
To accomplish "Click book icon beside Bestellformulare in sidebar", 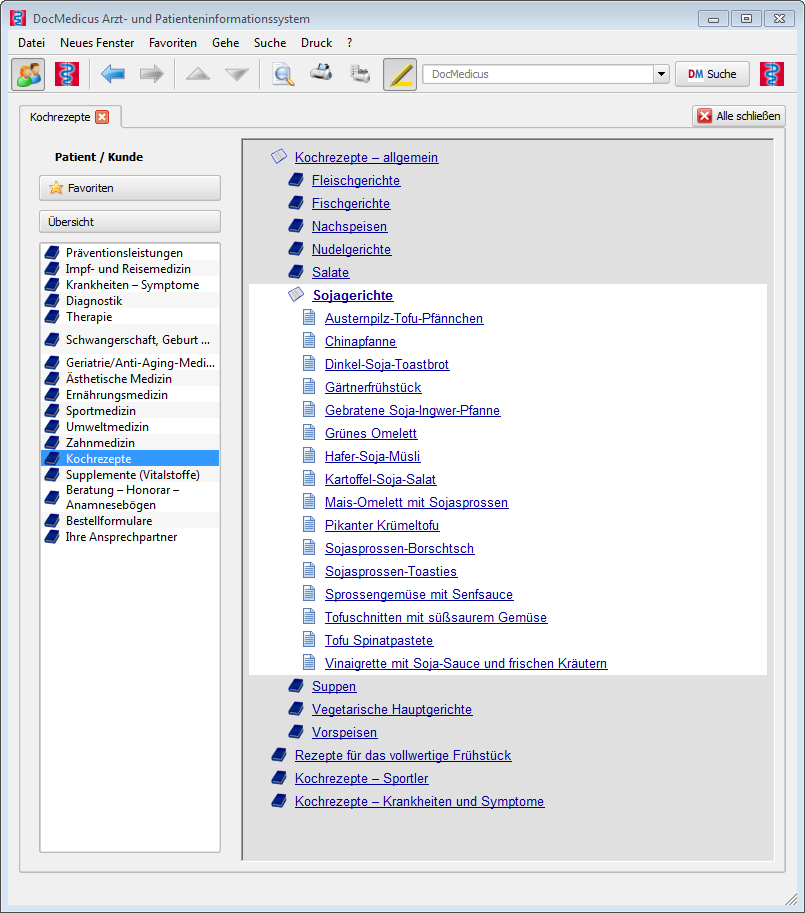I will [52, 520].
